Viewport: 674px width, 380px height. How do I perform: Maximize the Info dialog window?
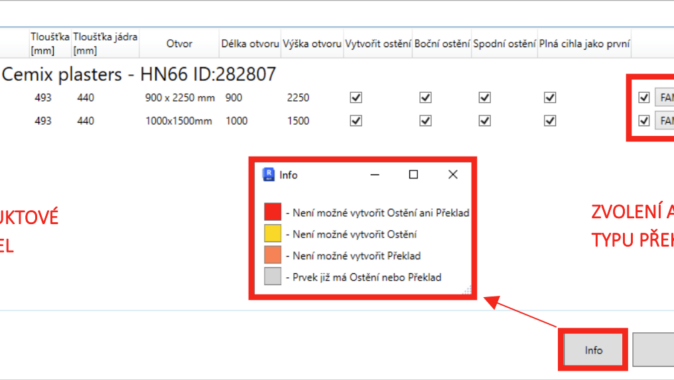pyautogui.click(x=414, y=175)
